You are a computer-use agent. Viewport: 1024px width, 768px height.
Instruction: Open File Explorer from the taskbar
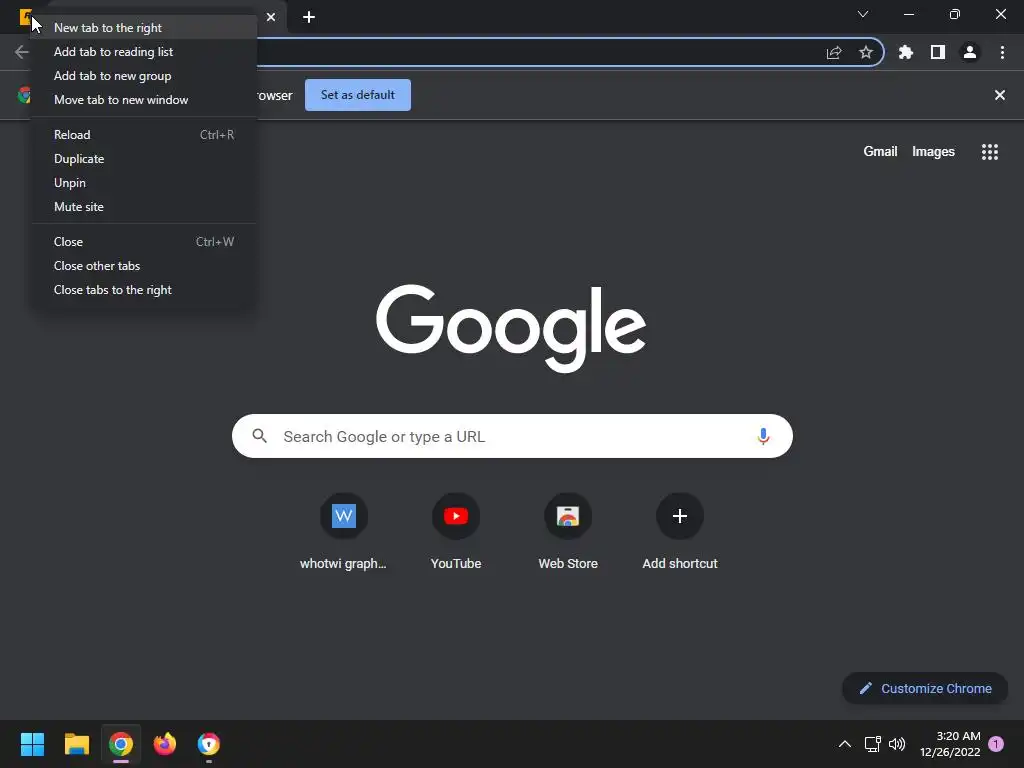click(76, 744)
